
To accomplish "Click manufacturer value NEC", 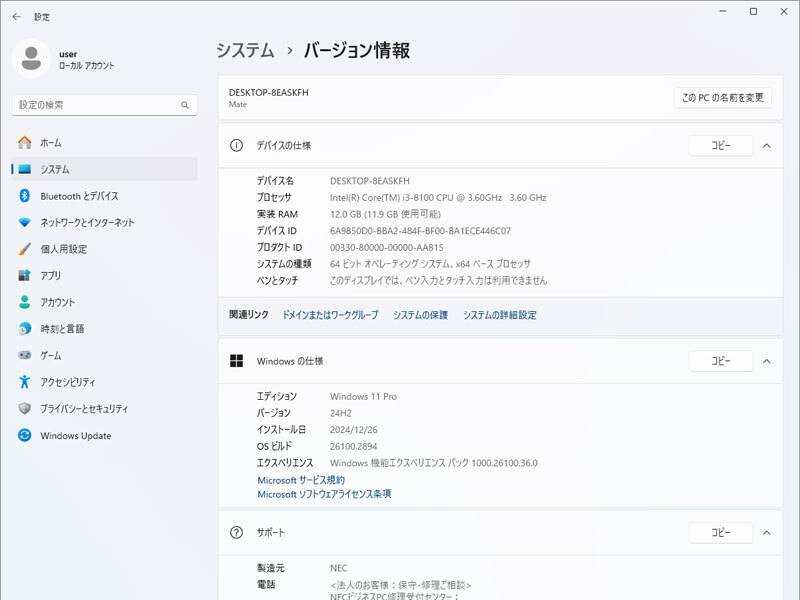I will (x=339, y=568).
